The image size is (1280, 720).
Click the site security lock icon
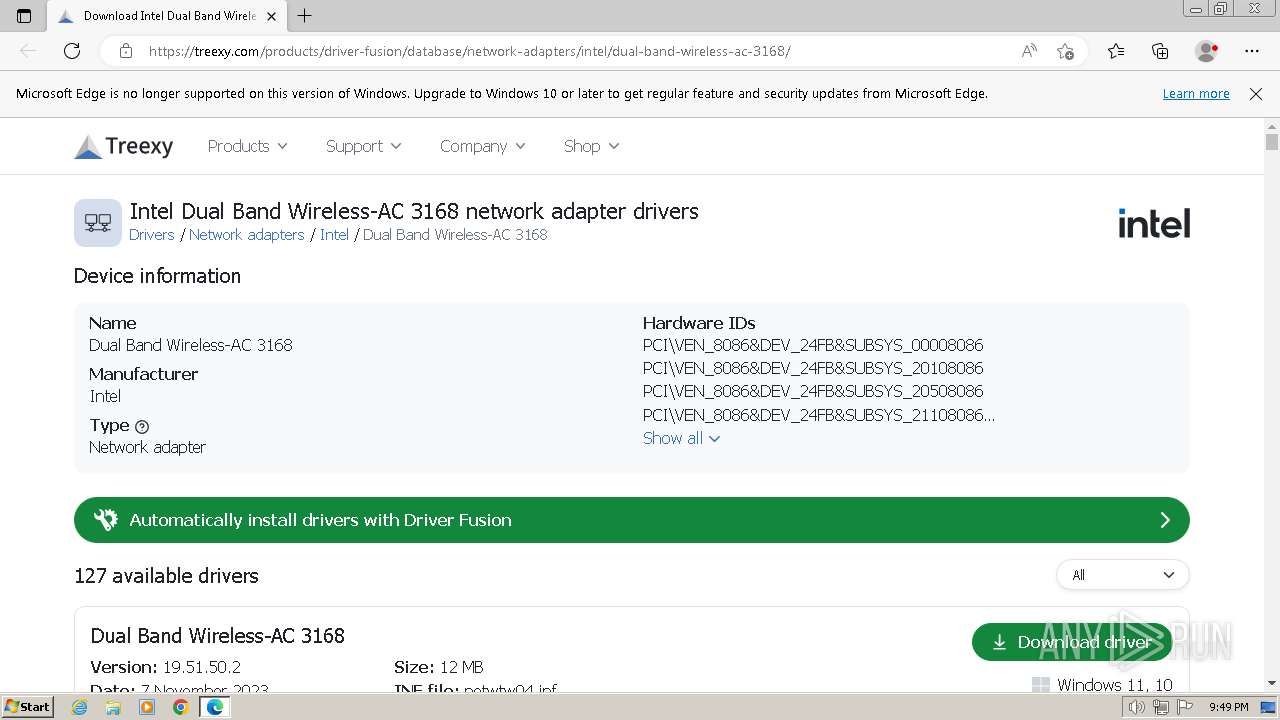126,51
